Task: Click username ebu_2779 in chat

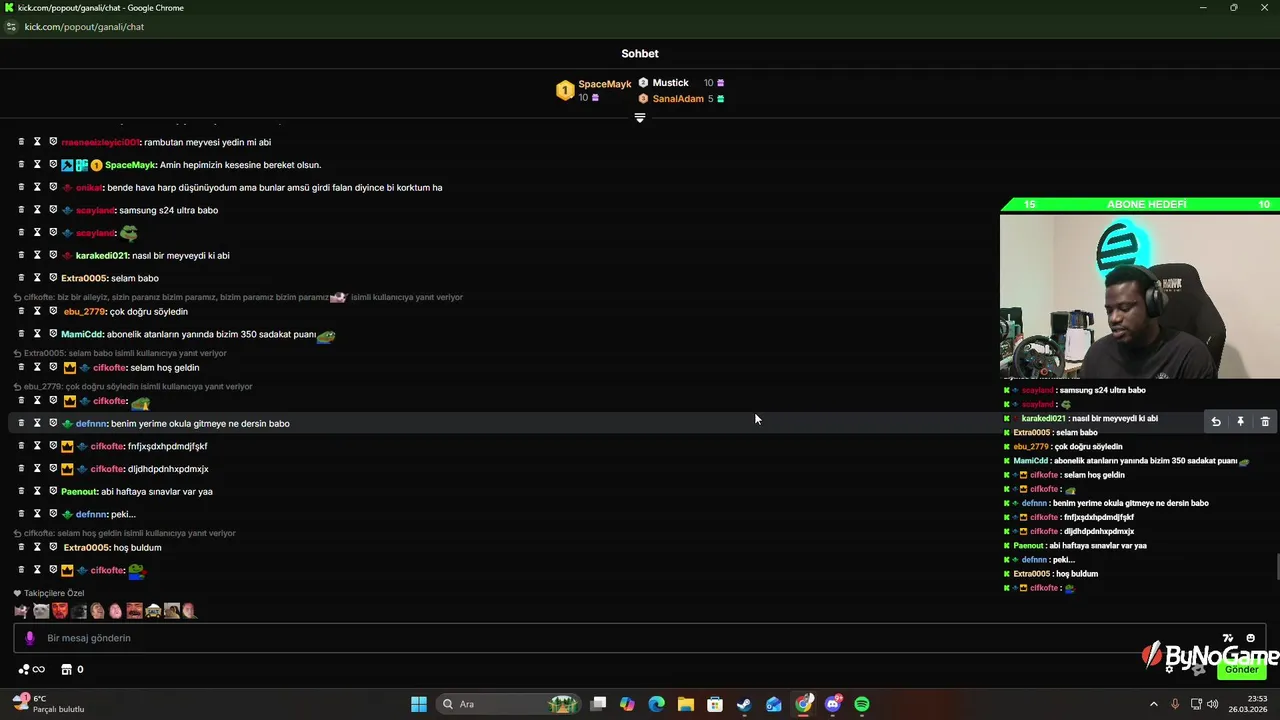Action: click(x=84, y=311)
